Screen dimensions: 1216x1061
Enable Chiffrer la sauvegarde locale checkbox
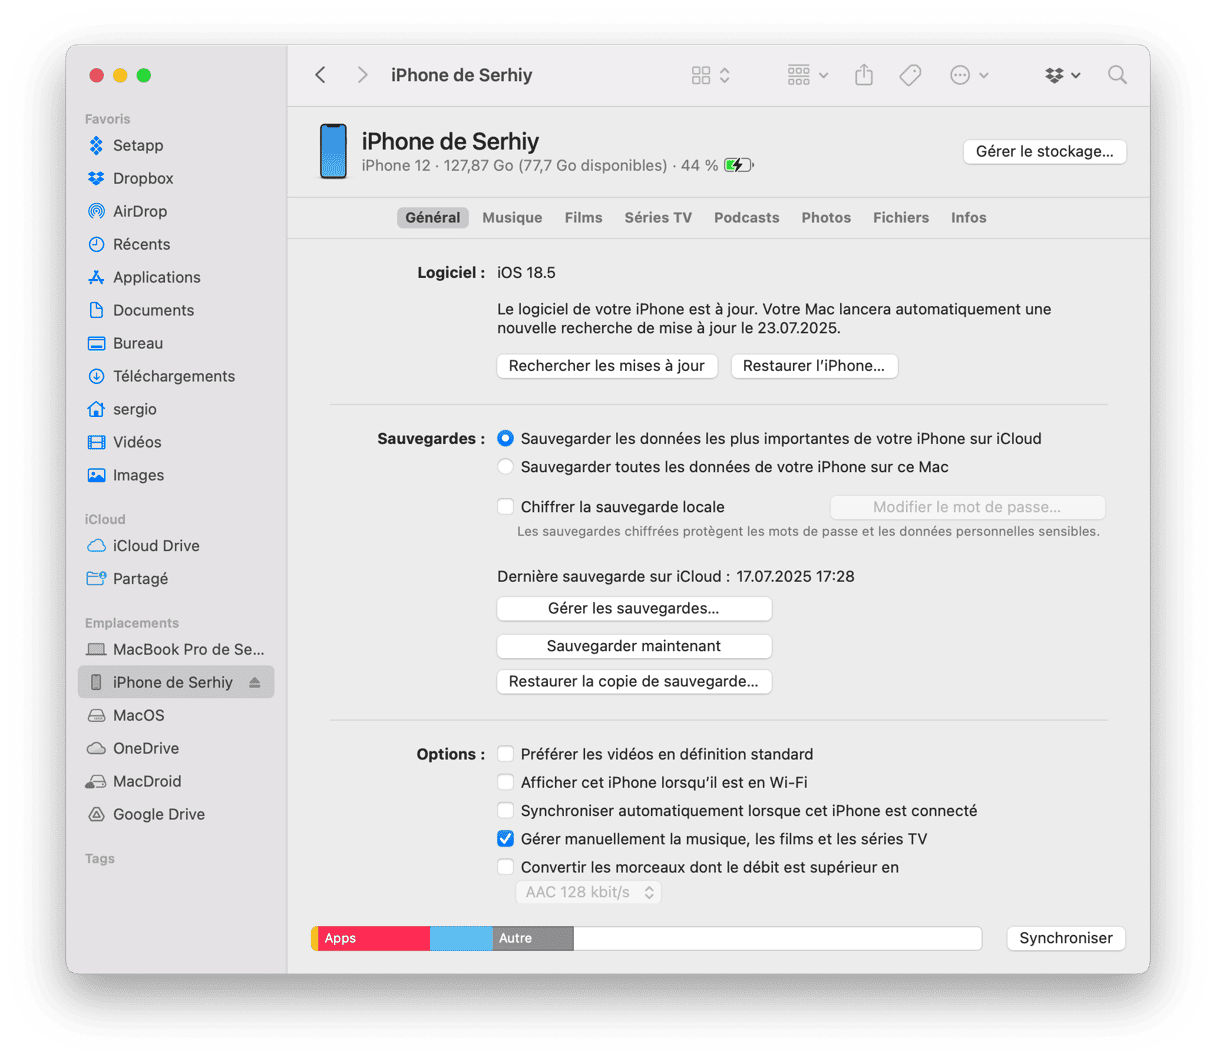[506, 507]
